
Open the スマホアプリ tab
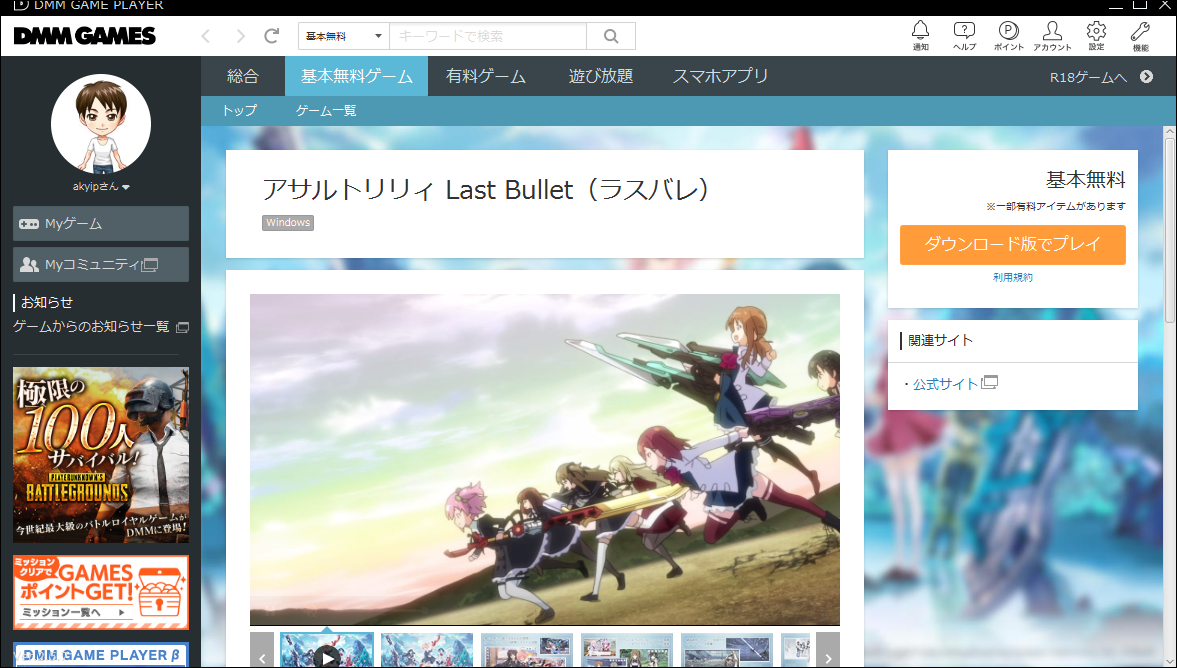click(721, 76)
